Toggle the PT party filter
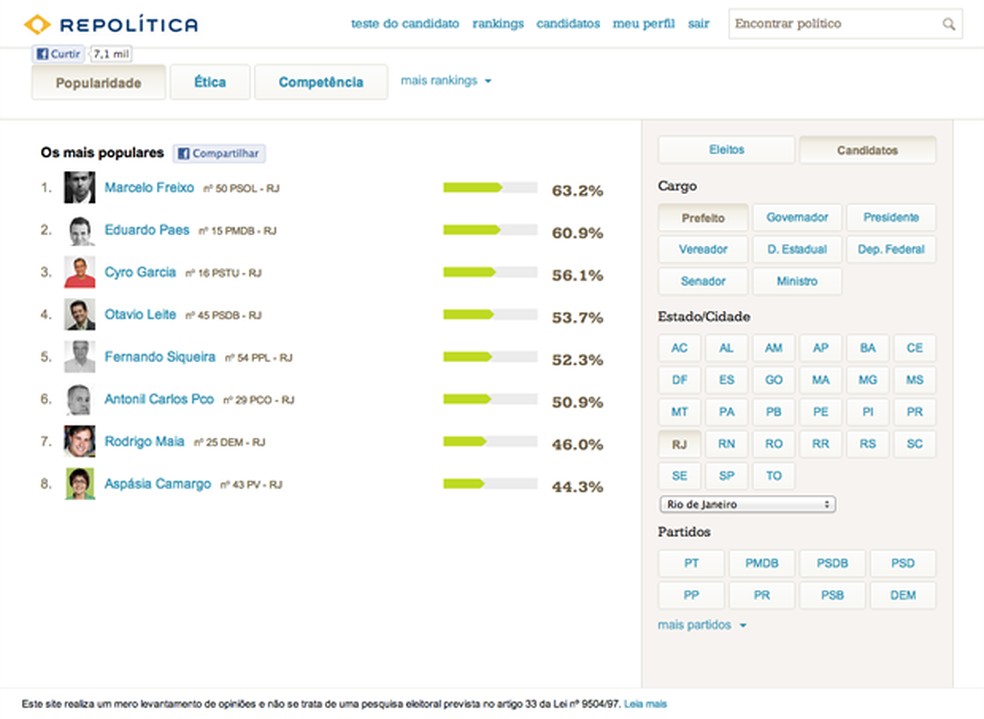 [x=690, y=563]
